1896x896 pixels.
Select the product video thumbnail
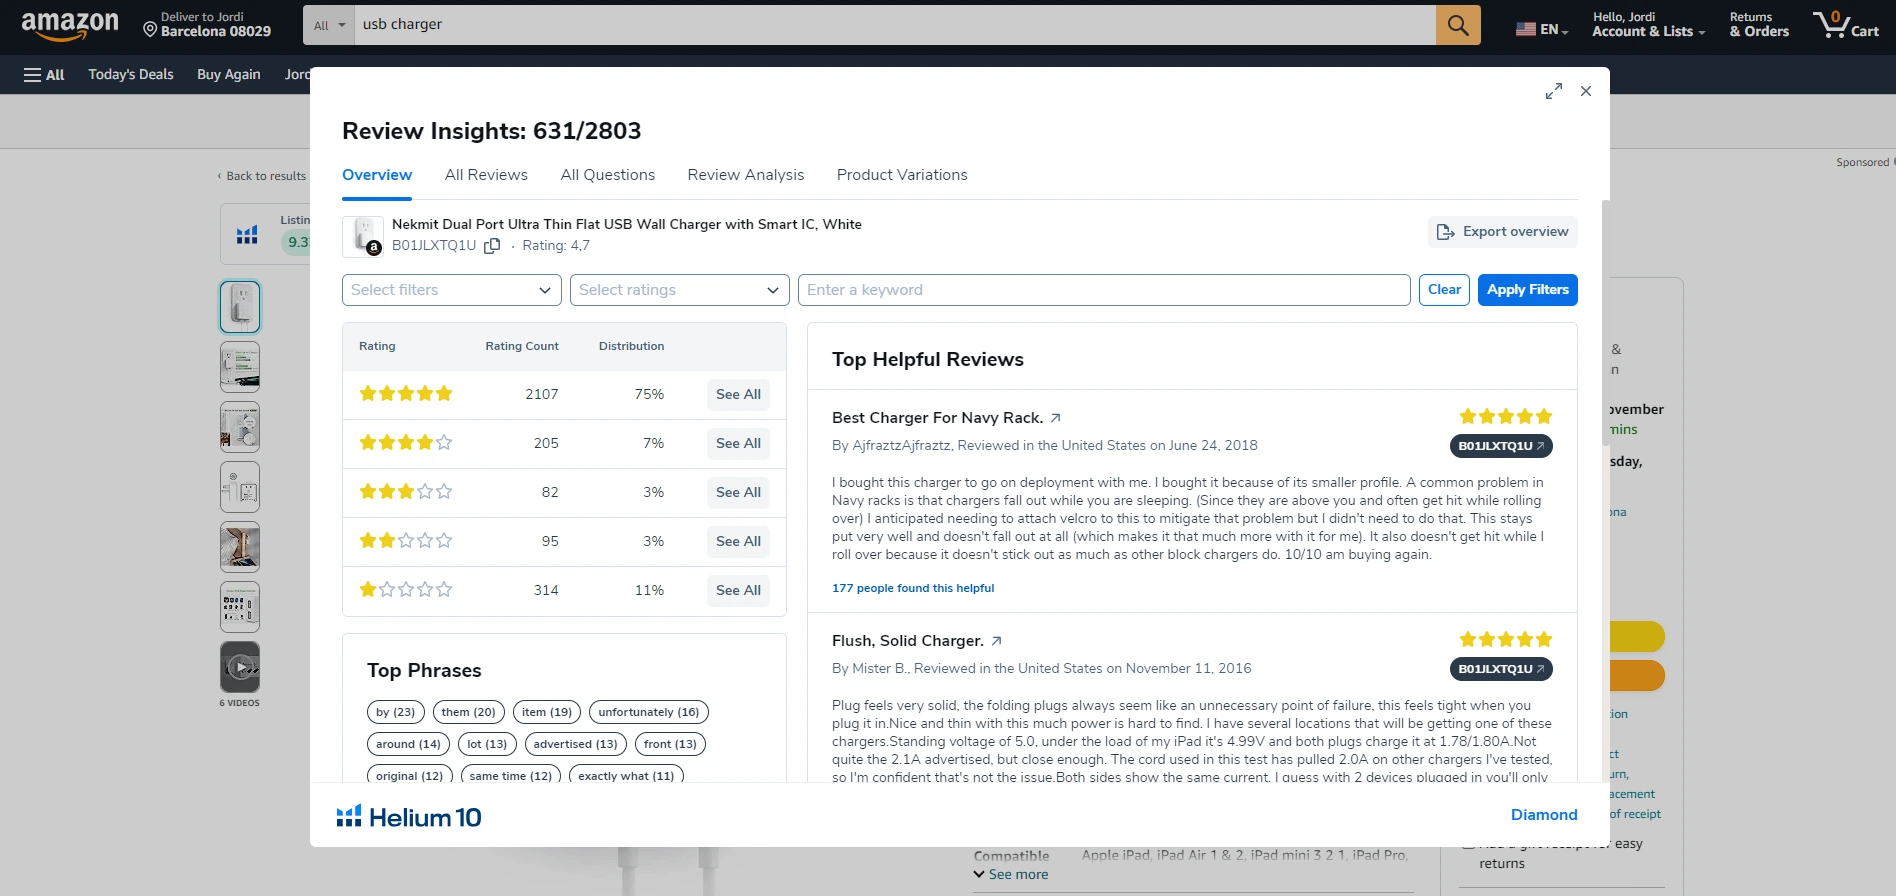click(x=240, y=667)
